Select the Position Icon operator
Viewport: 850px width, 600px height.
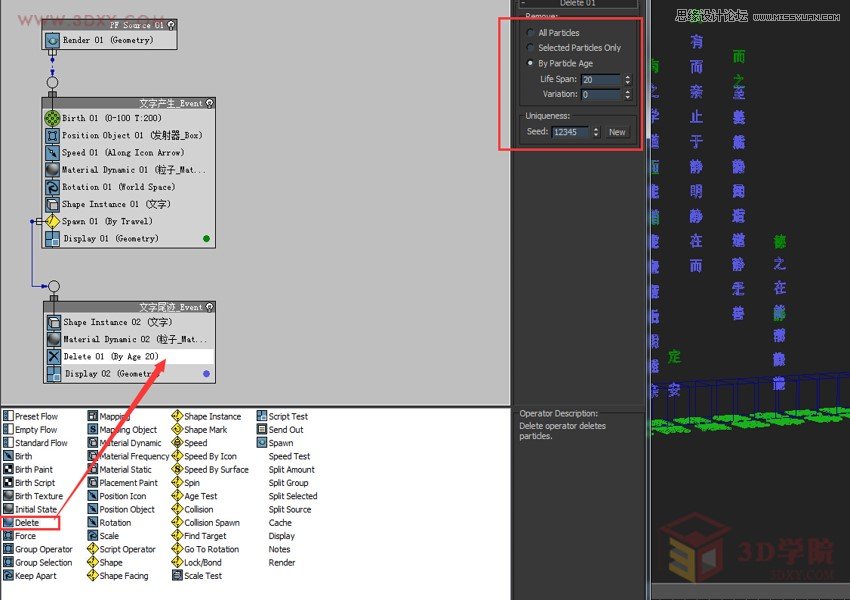(x=117, y=496)
